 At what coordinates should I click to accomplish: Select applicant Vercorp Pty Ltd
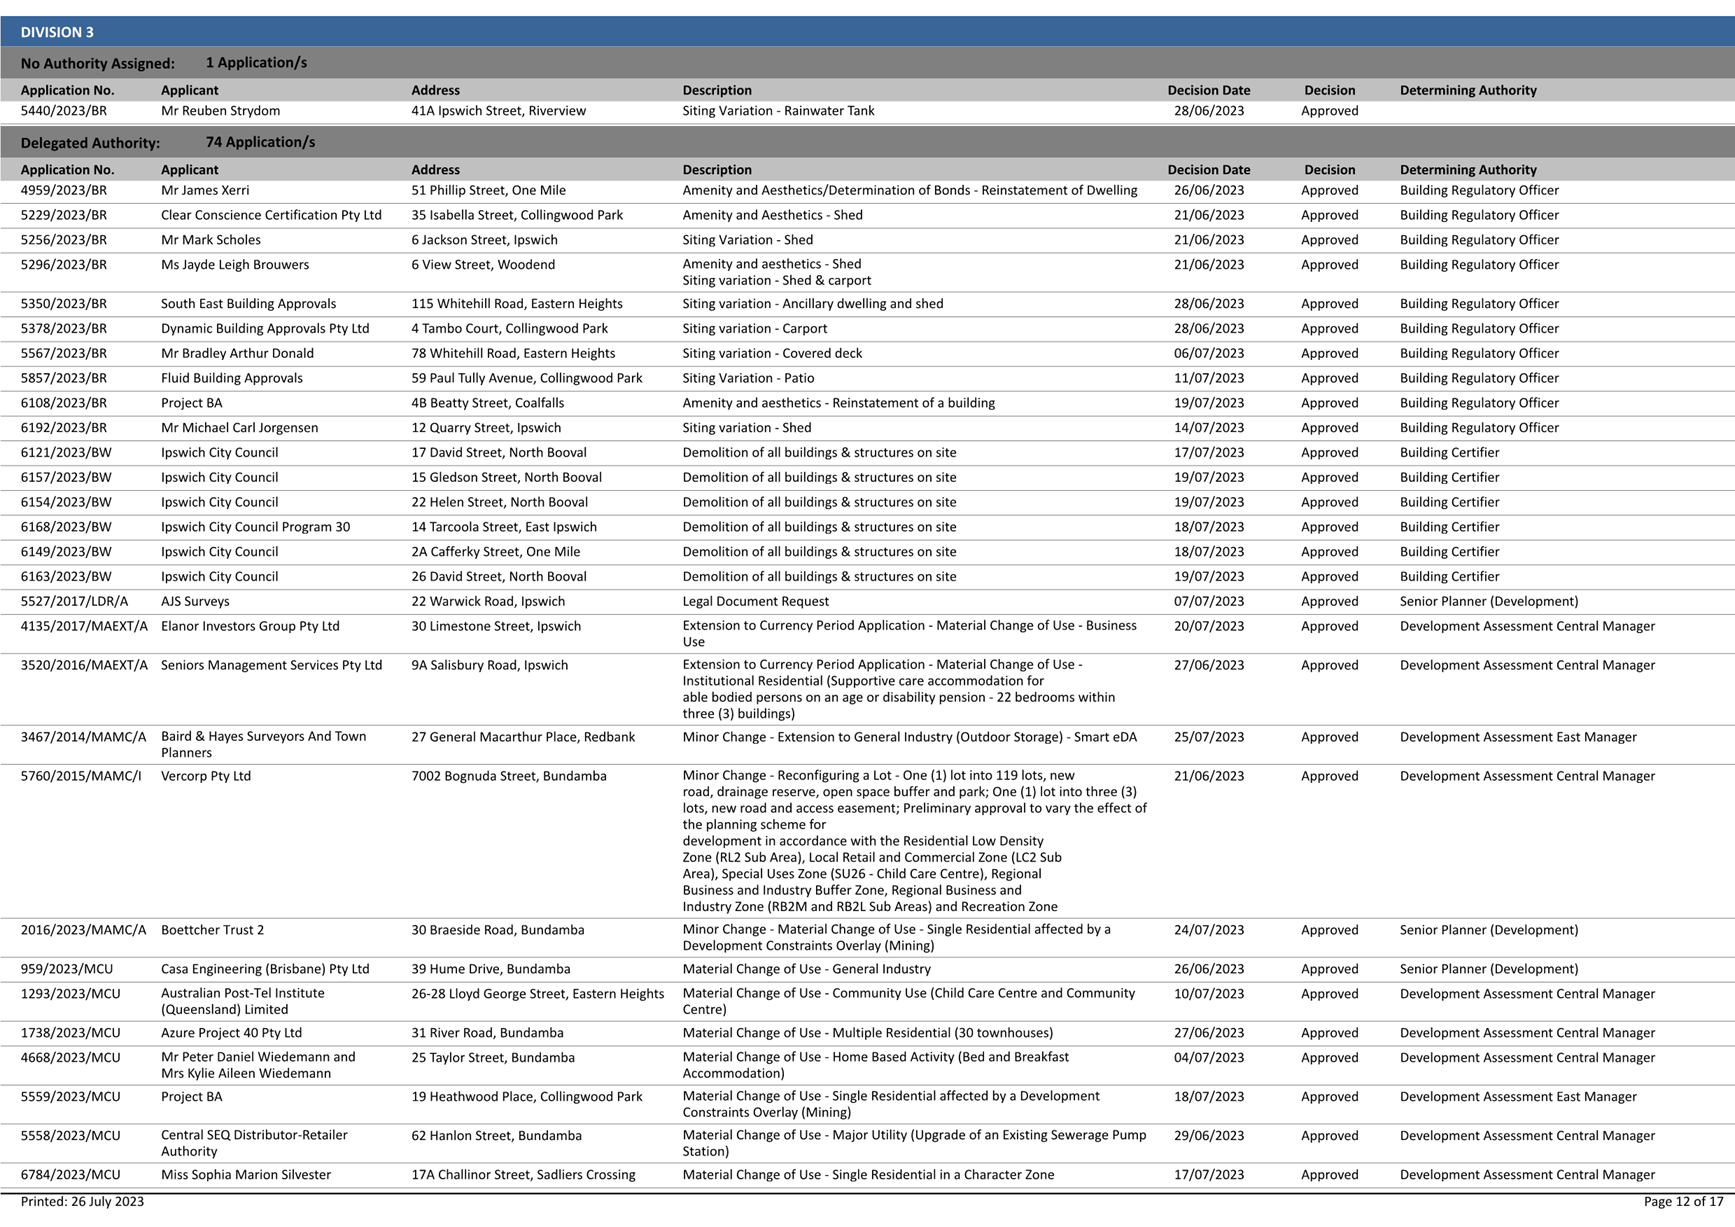[x=206, y=776]
